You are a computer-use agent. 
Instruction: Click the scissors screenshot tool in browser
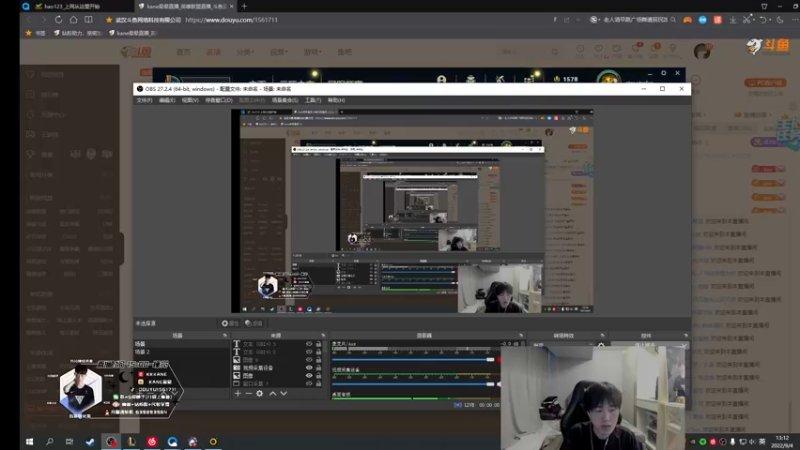click(x=747, y=20)
